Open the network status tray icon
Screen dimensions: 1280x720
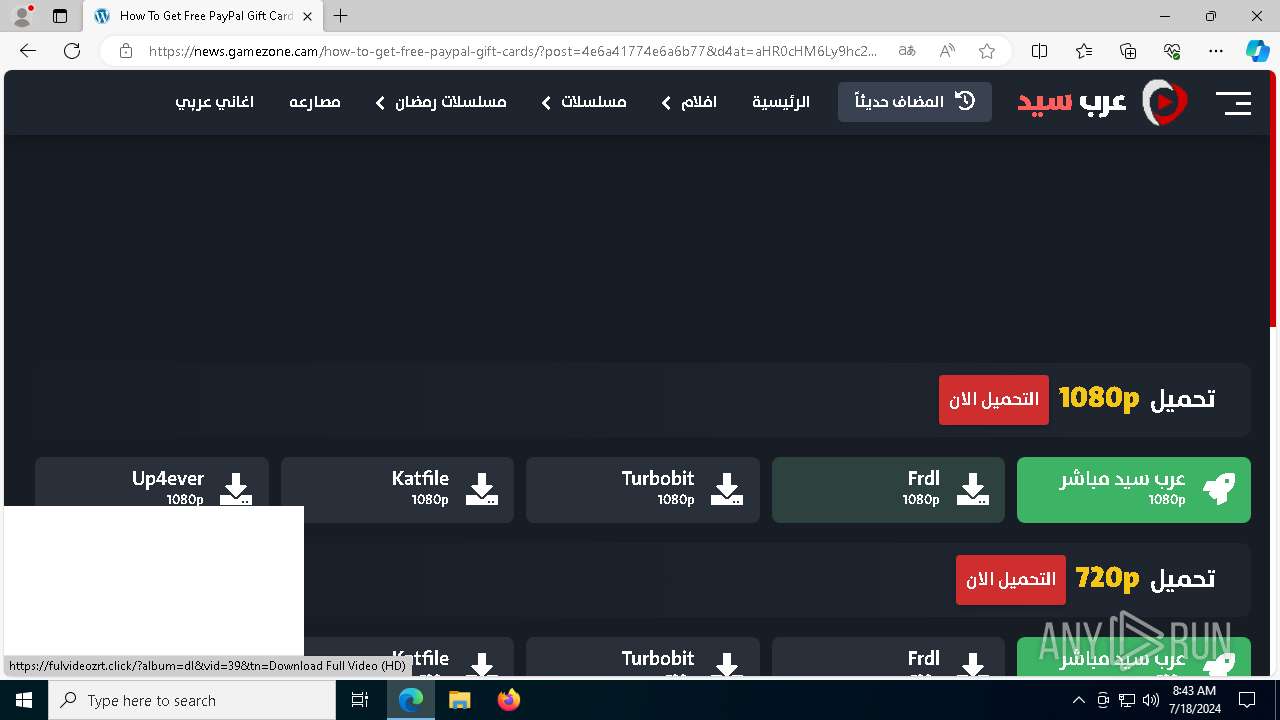click(x=1127, y=700)
